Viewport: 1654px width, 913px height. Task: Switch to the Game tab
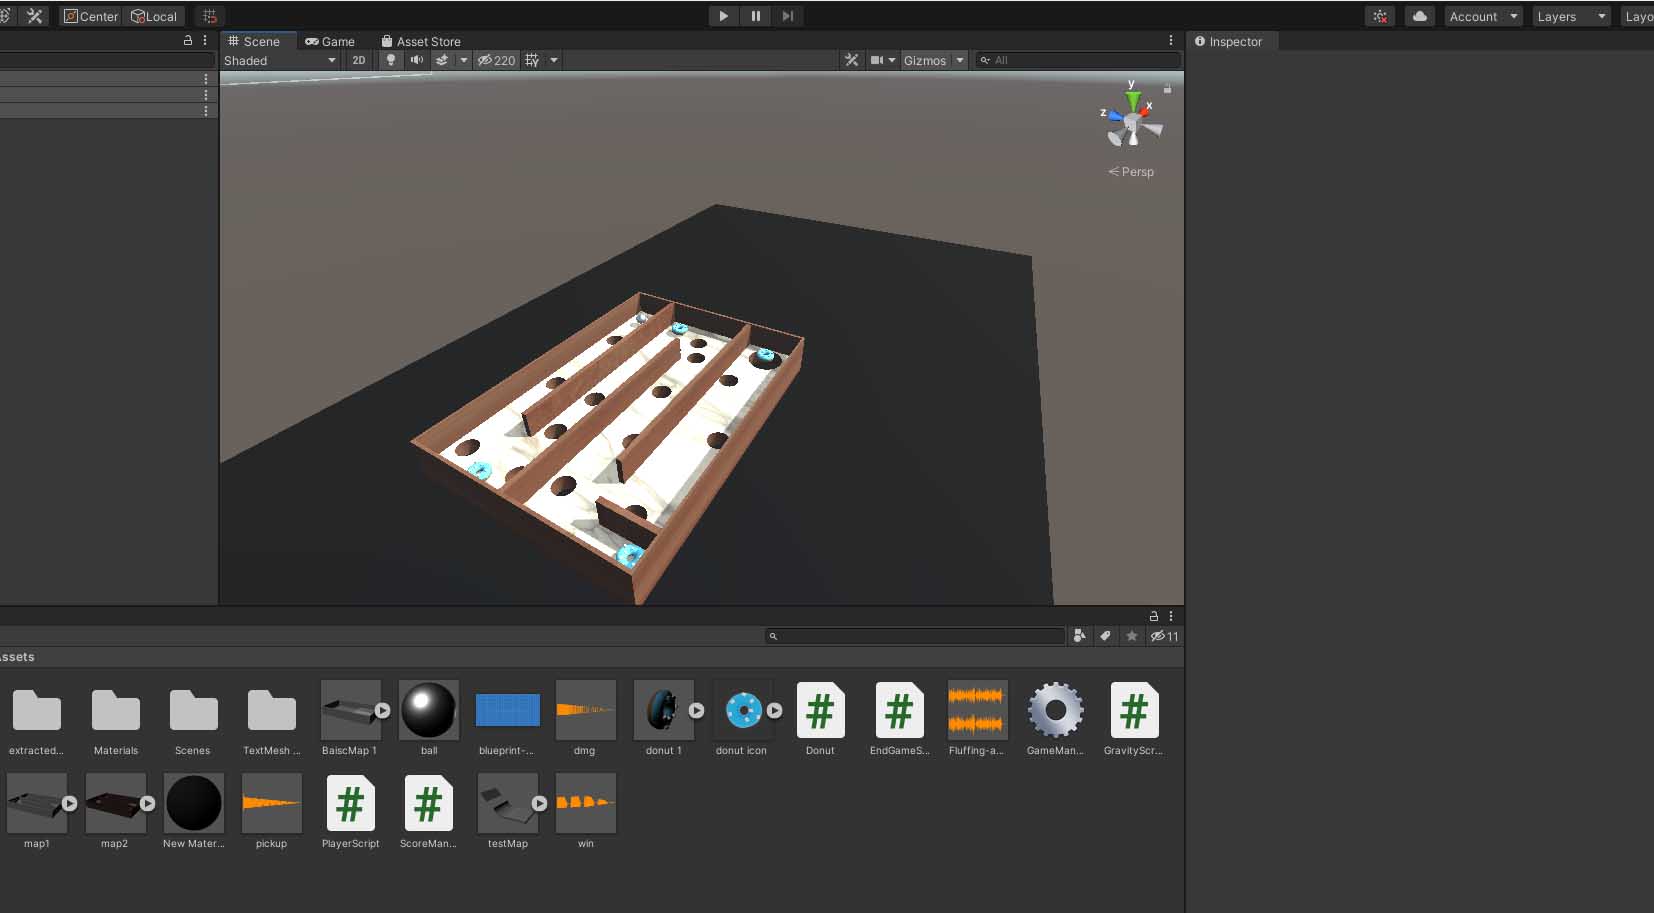[330, 41]
